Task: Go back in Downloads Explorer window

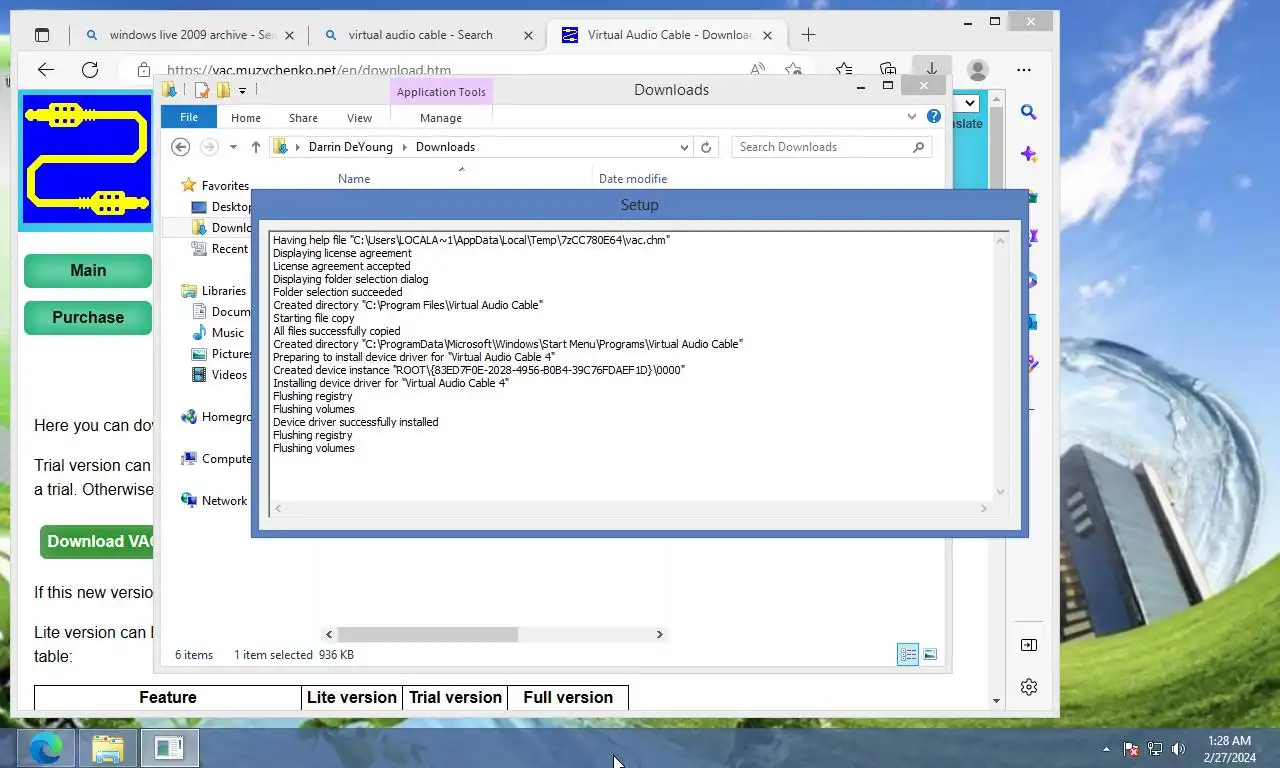Action: [x=180, y=147]
